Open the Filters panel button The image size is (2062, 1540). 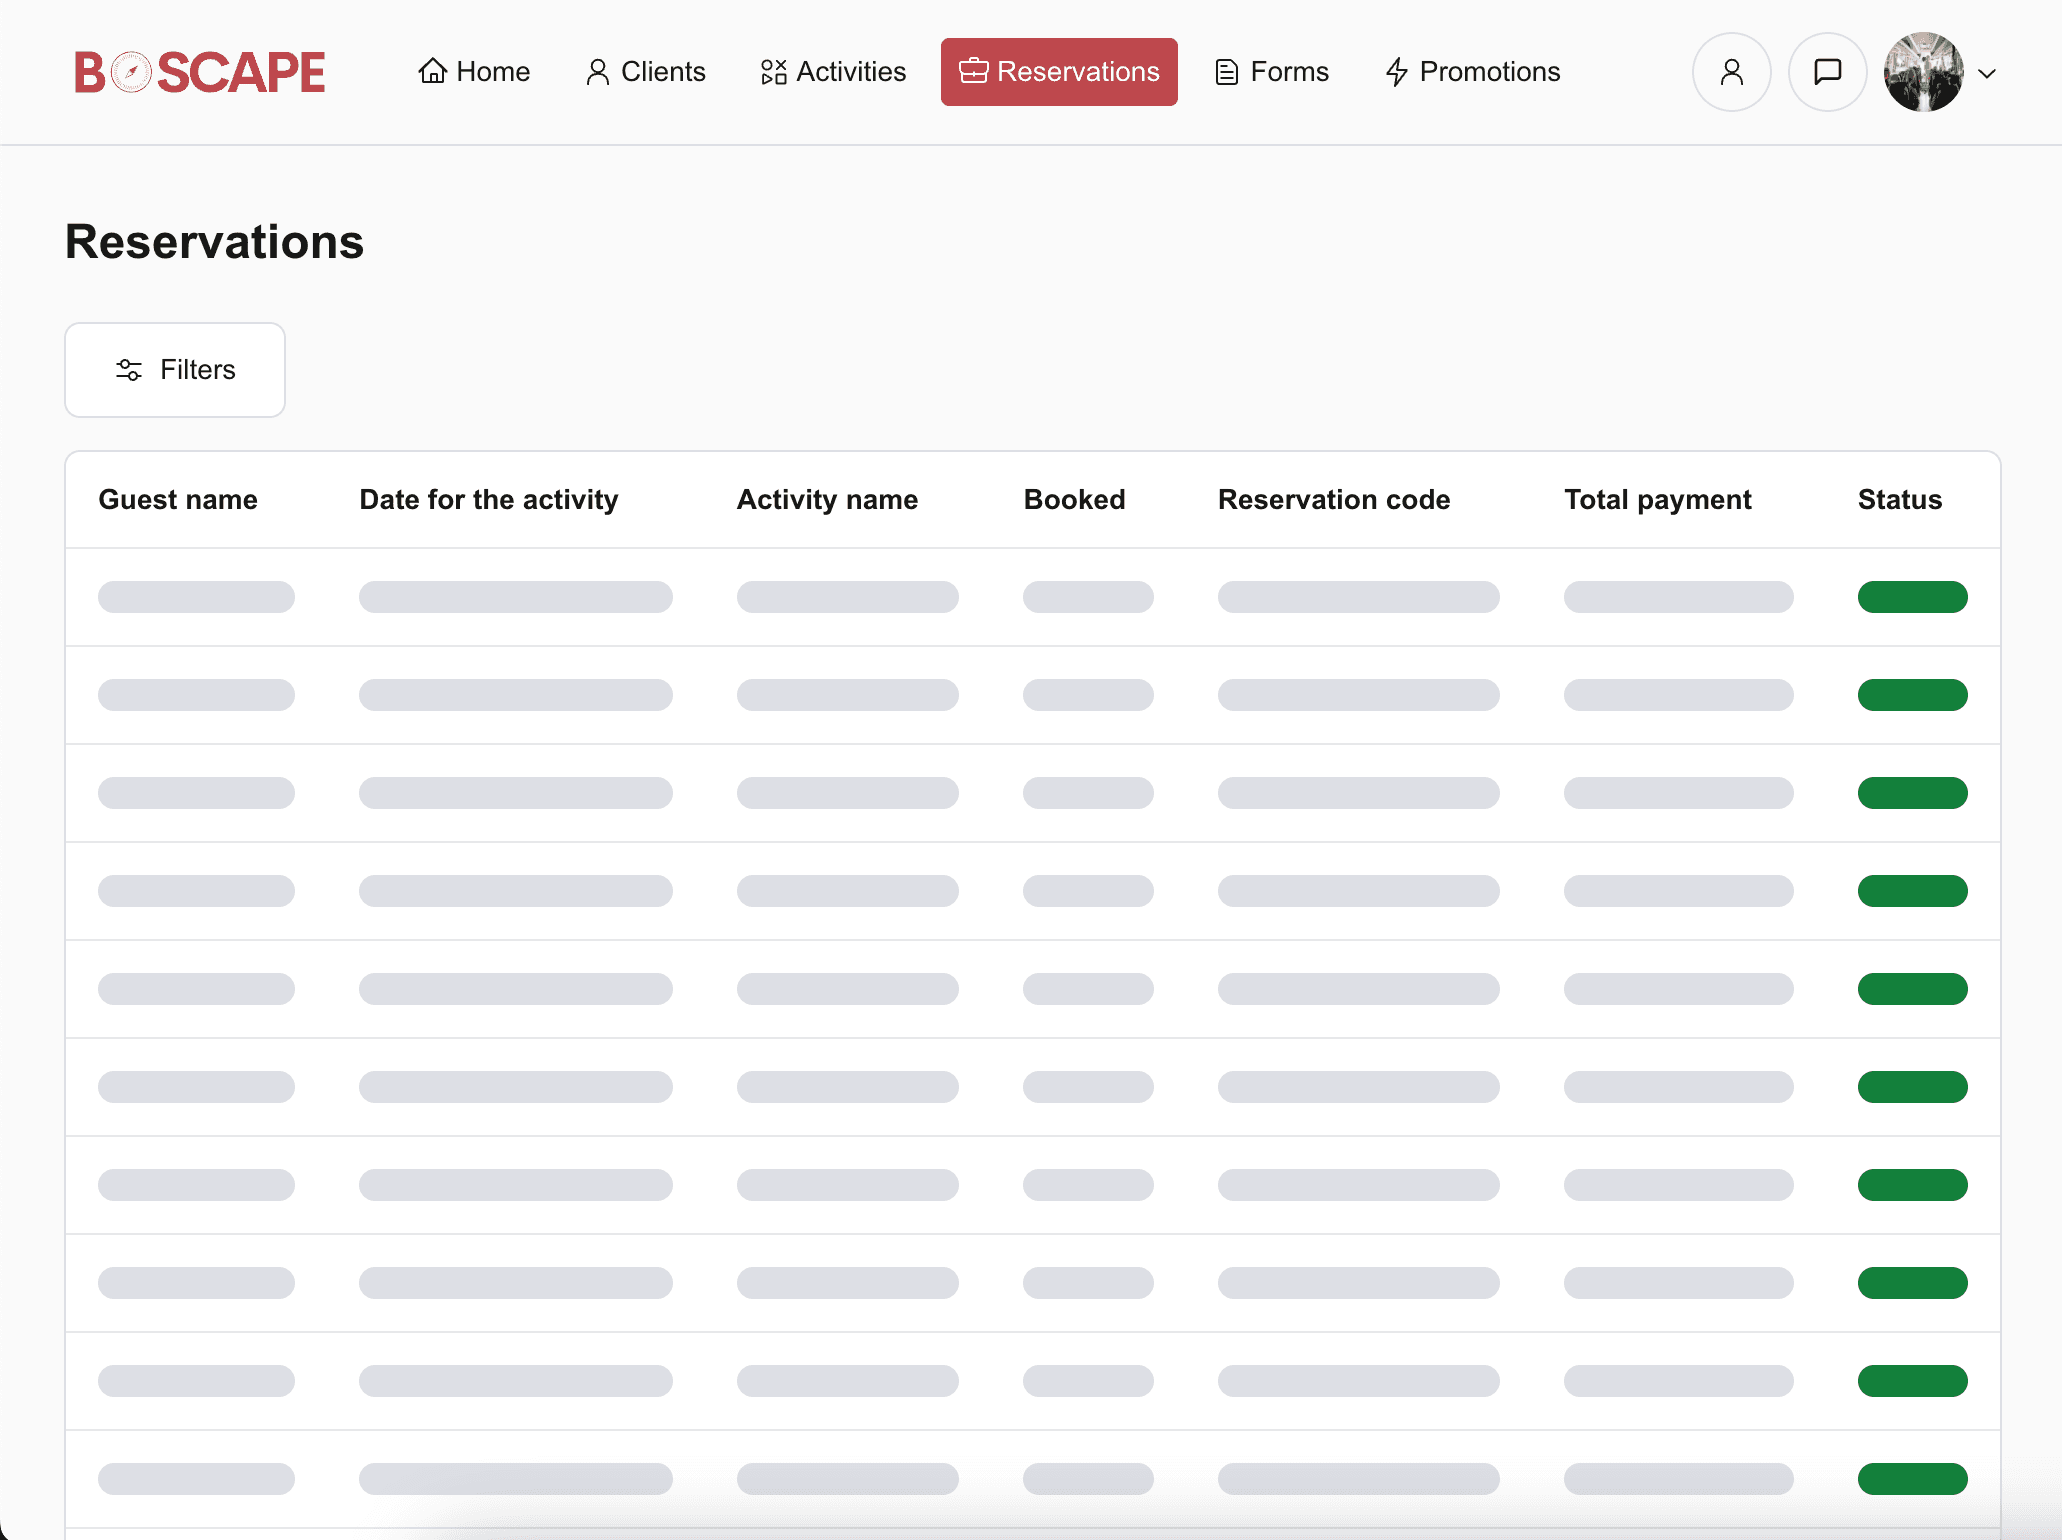(175, 370)
